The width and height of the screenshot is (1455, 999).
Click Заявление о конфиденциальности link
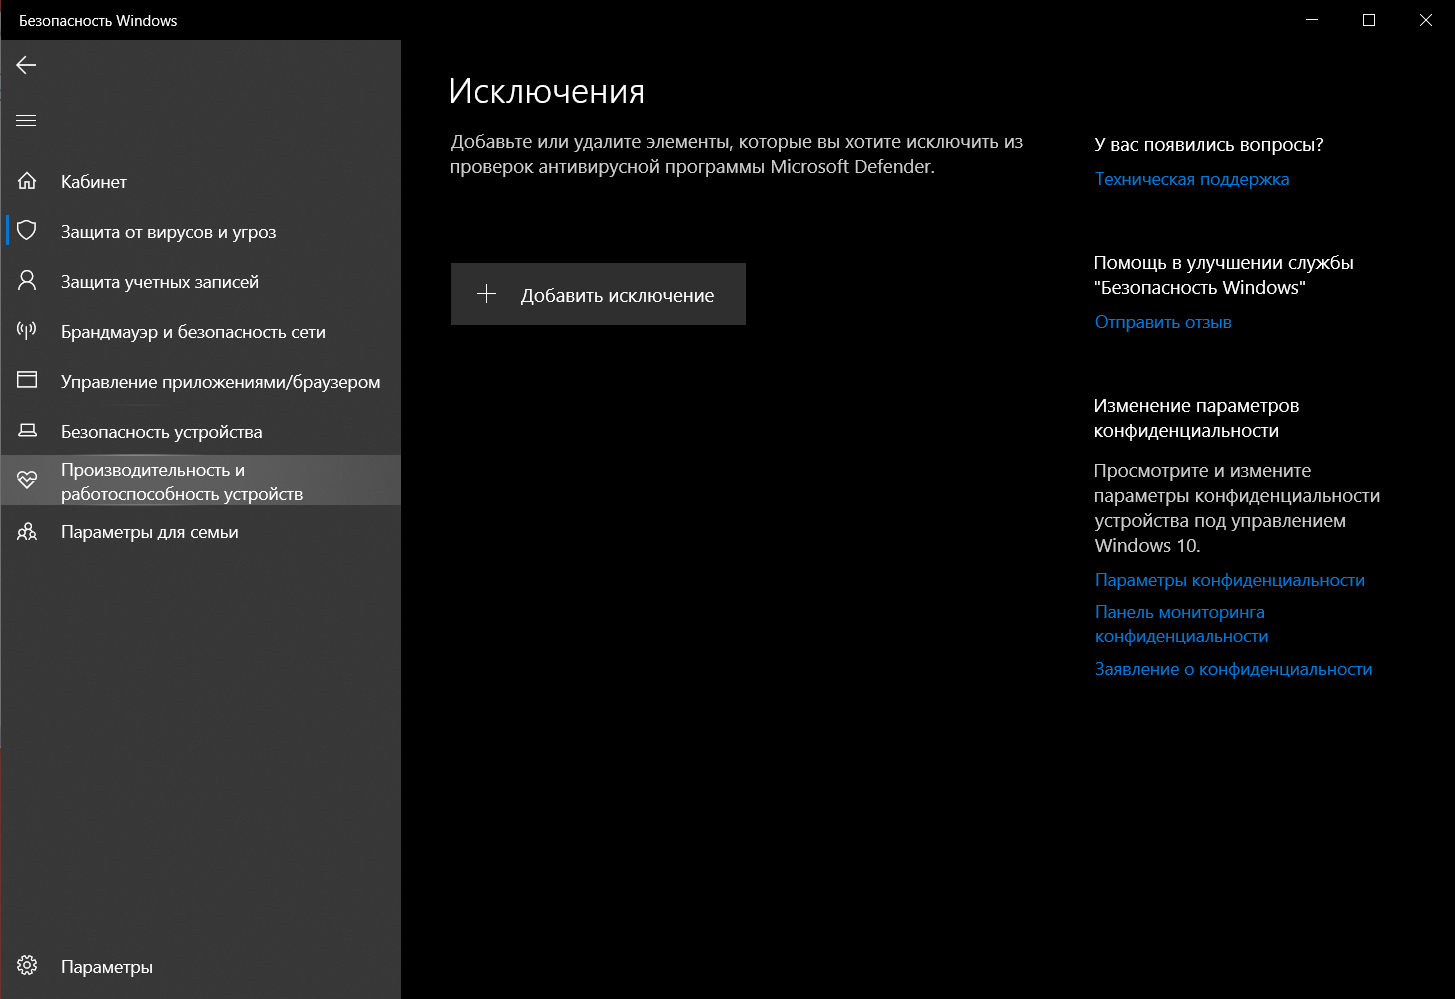1233,669
